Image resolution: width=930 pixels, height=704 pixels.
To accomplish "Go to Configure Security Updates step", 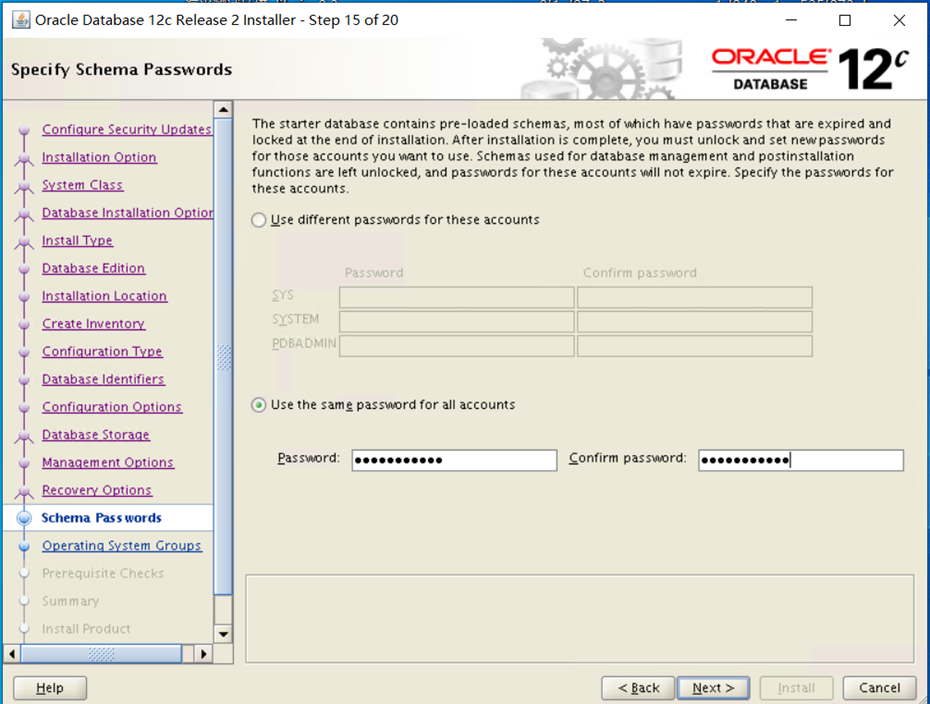I will click(126, 130).
